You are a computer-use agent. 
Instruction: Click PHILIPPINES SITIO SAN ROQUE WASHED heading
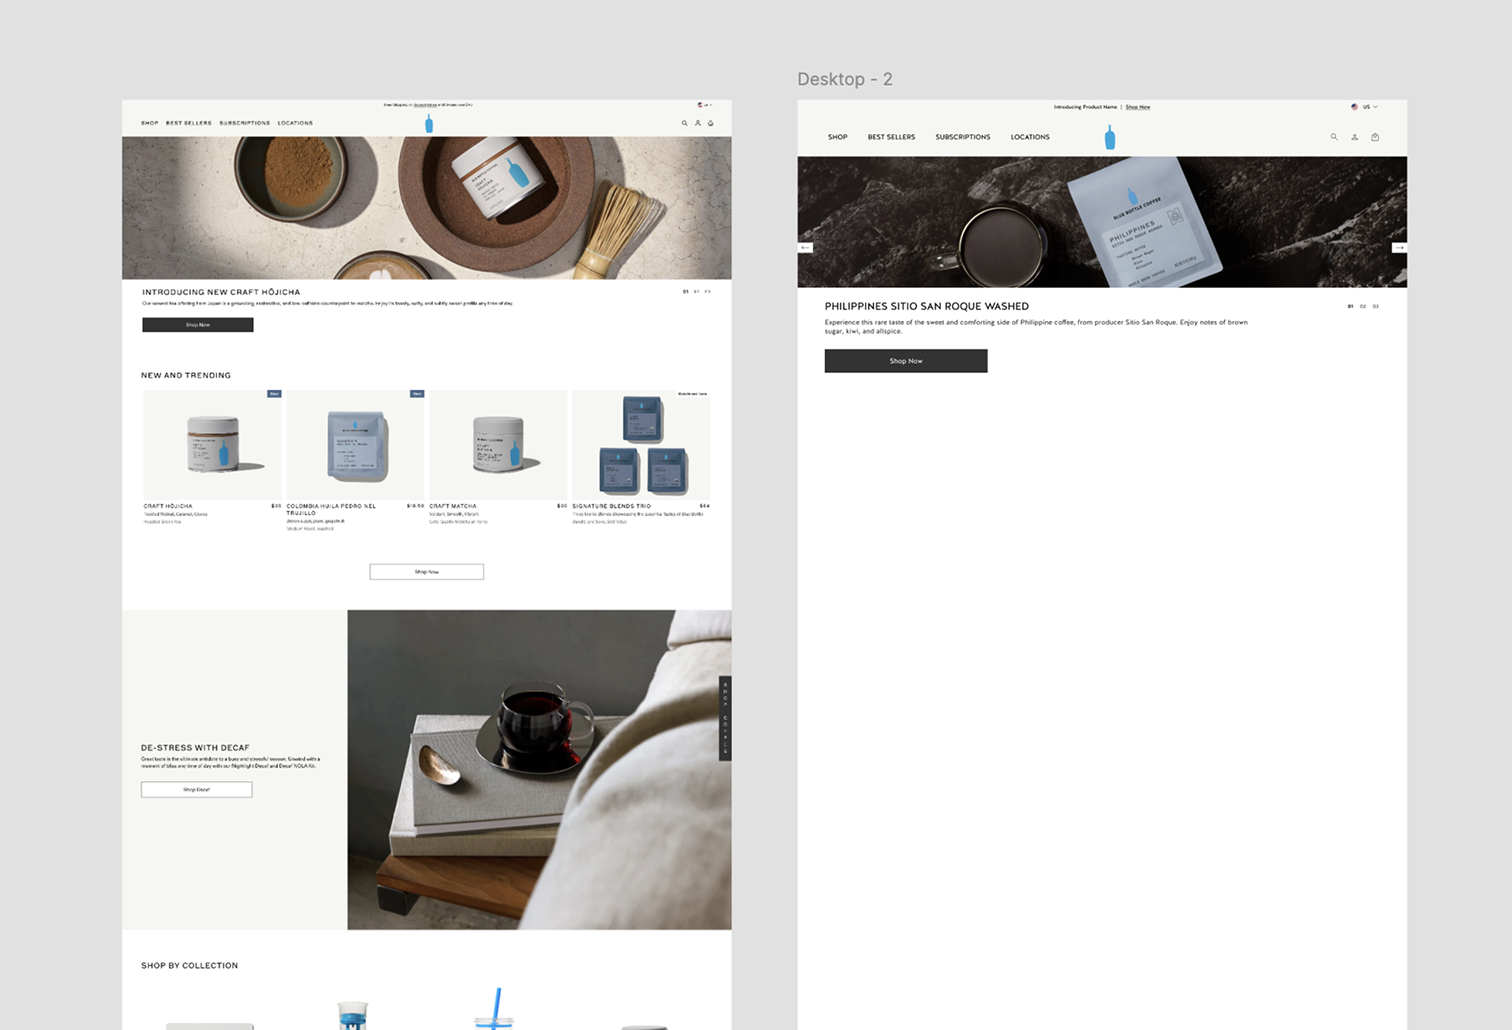[927, 306]
